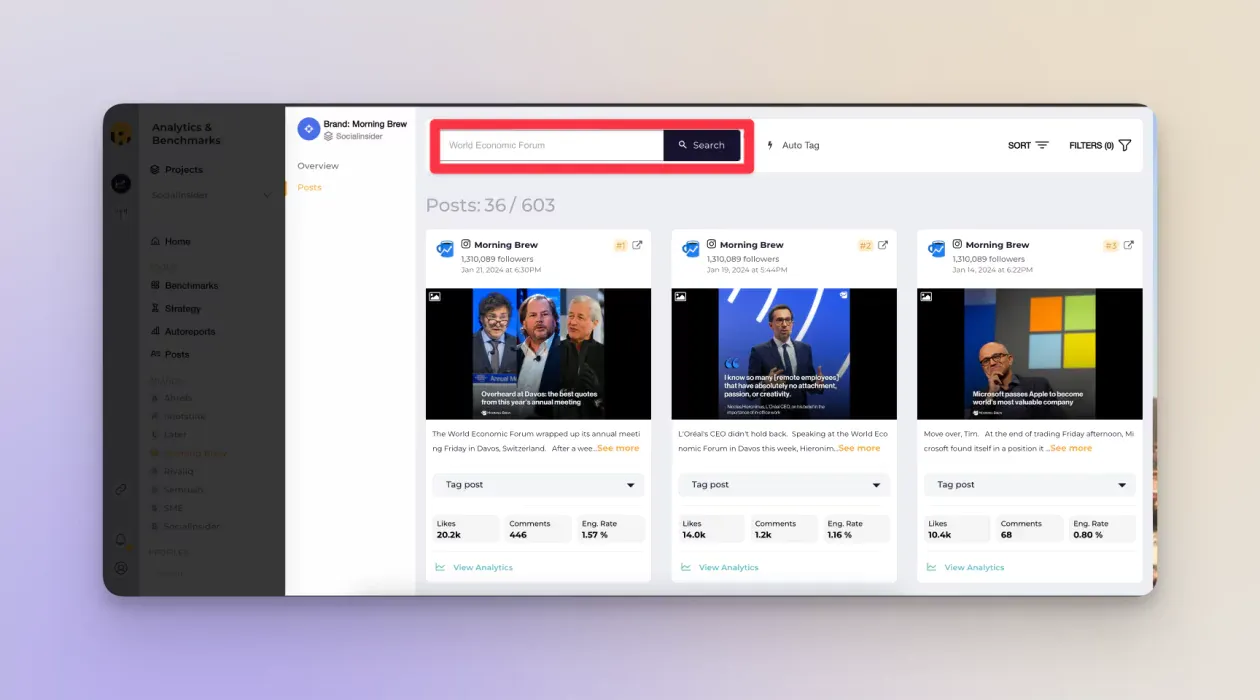Select the Later brand in sidebar
Image resolution: width=1260 pixels, height=700 pixels.
(x=168, y=435)
